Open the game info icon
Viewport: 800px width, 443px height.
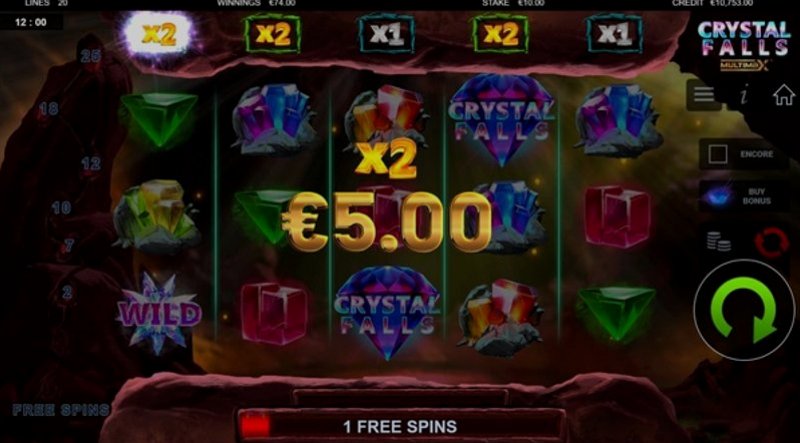point(744,95)
